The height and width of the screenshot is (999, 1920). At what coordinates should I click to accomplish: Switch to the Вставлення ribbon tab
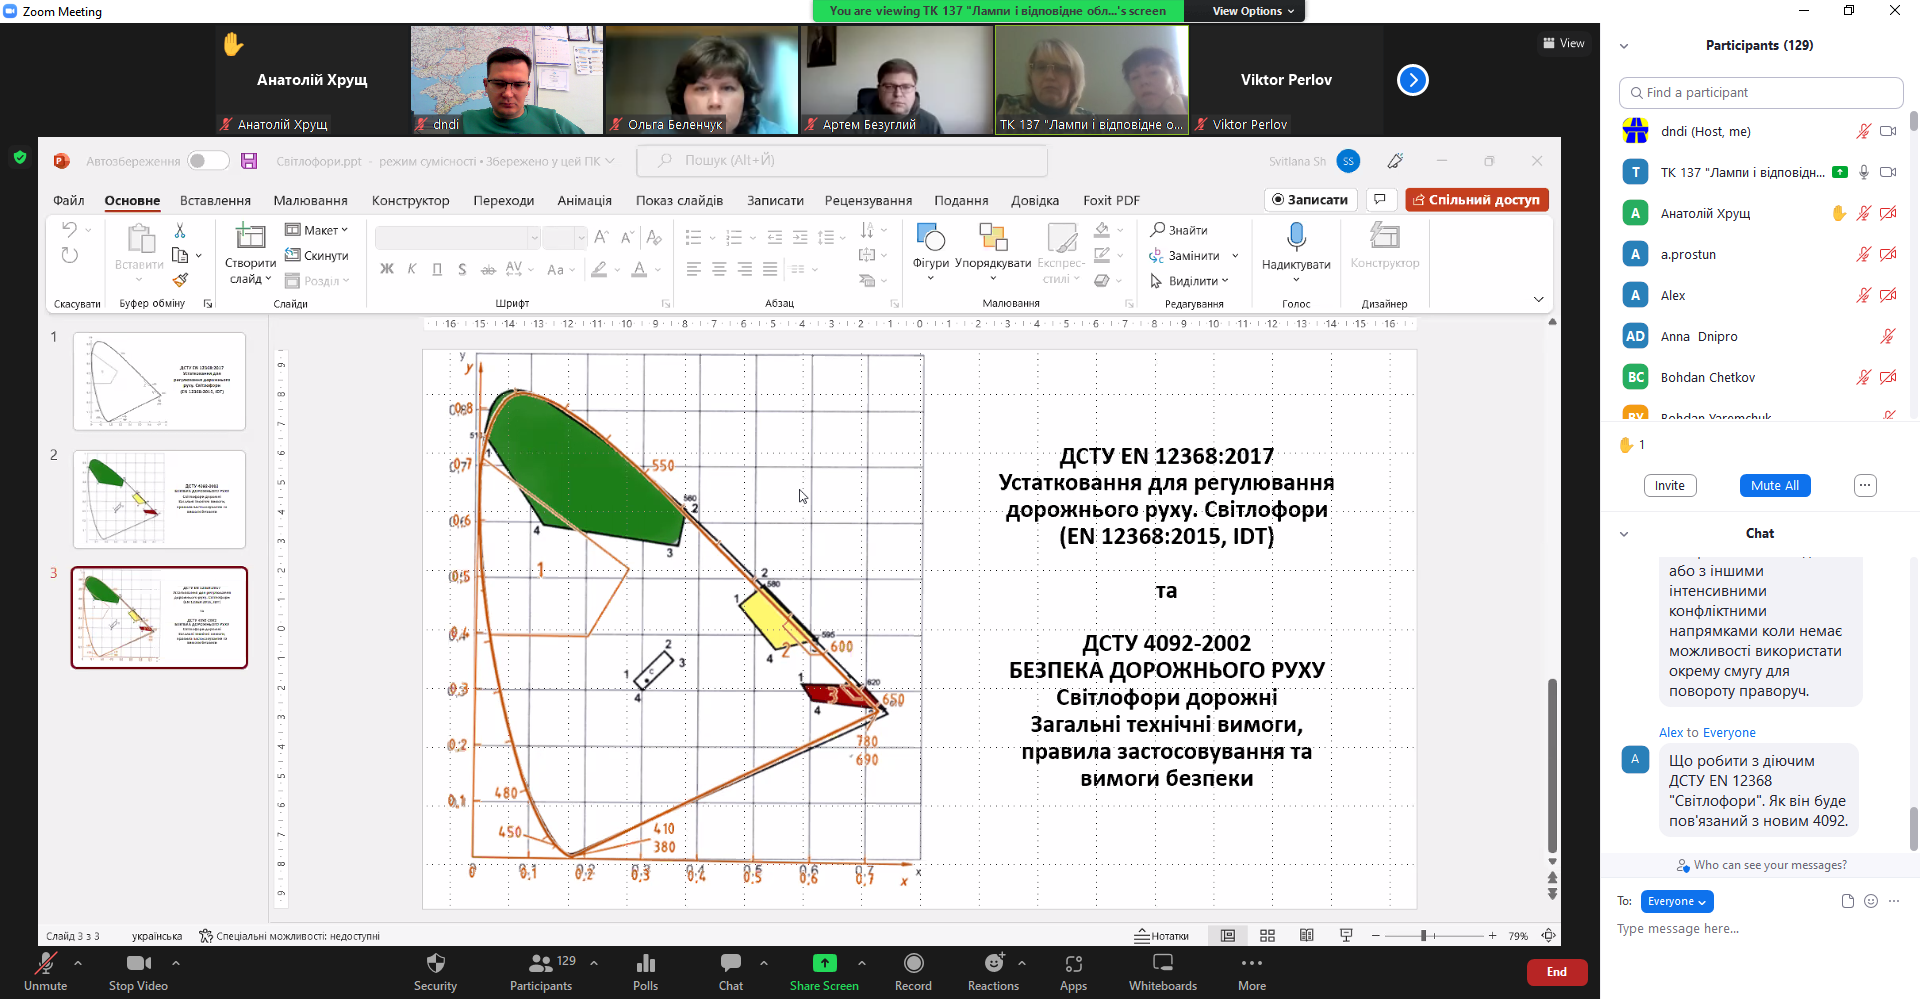[x=215, y=200]
